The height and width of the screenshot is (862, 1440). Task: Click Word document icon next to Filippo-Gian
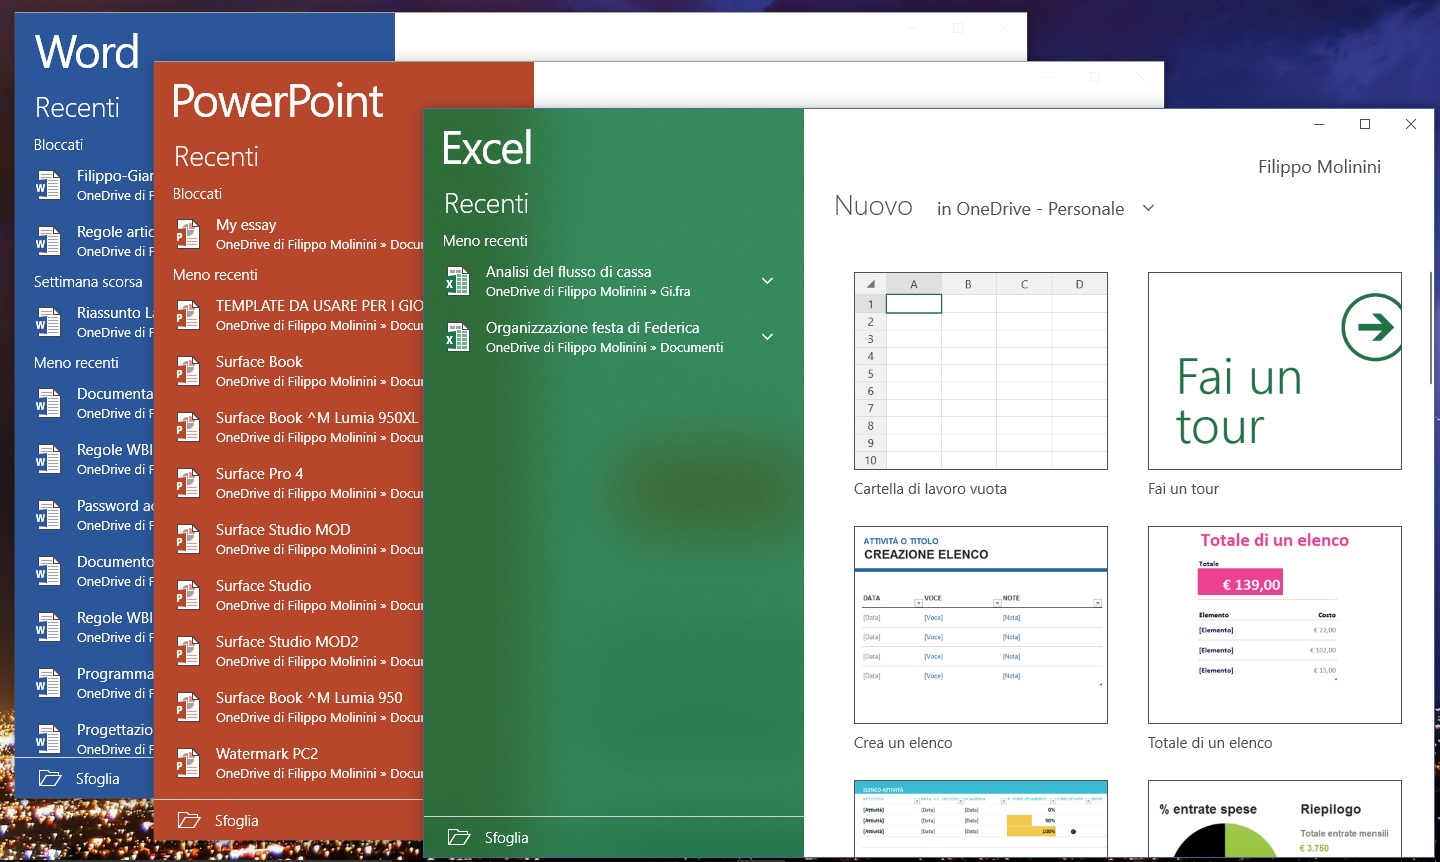click(x=48, y=185)
